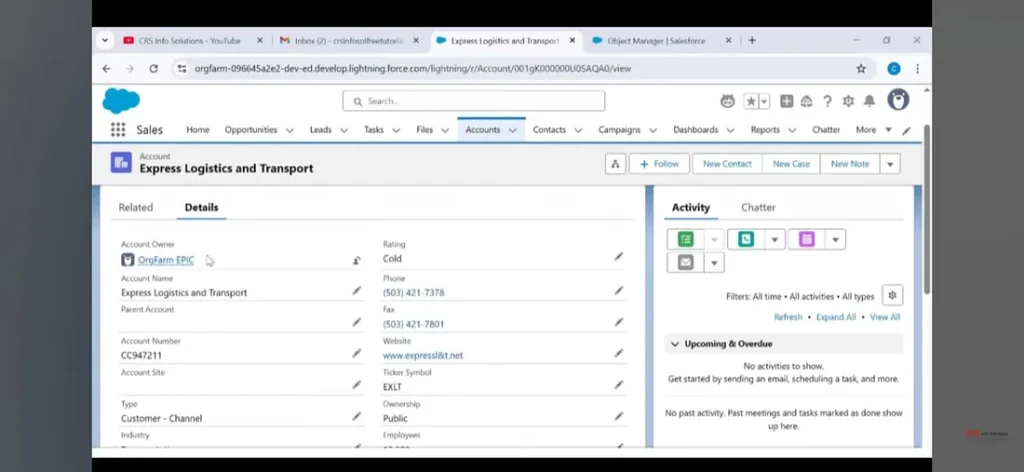View the account hierarchy icon
The height and width of the screenshot is (472, 1024).
coord(614,164)
